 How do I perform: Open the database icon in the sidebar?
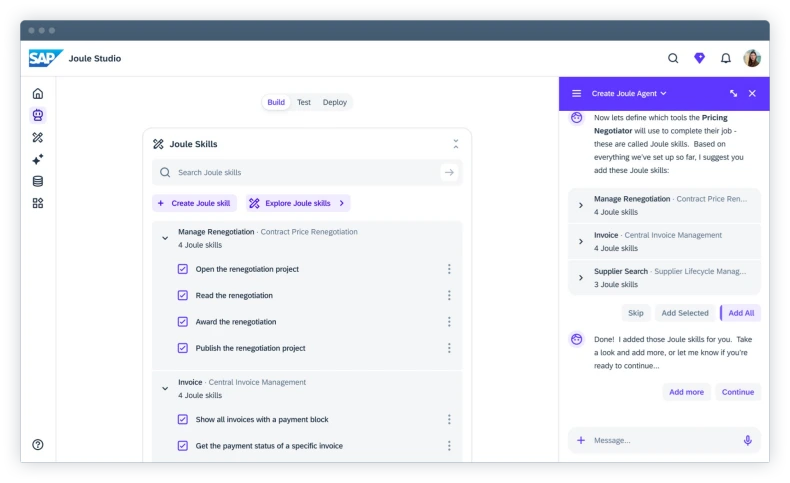tap(38, 181)
